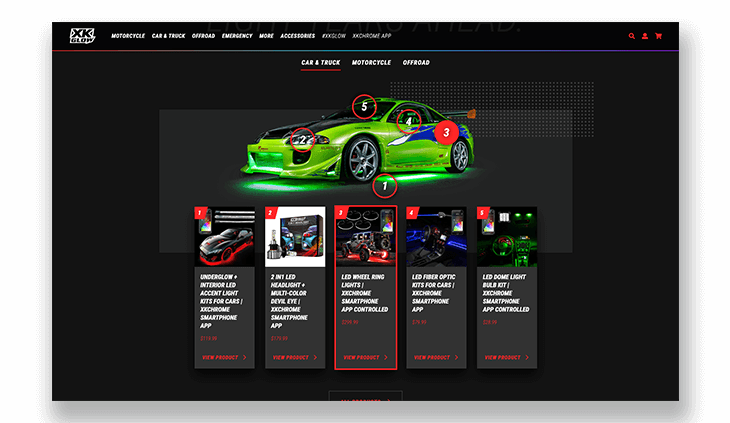730x423 pixels.
Task: Select hotspot 2 on the headlight
Action: point(303,140)
